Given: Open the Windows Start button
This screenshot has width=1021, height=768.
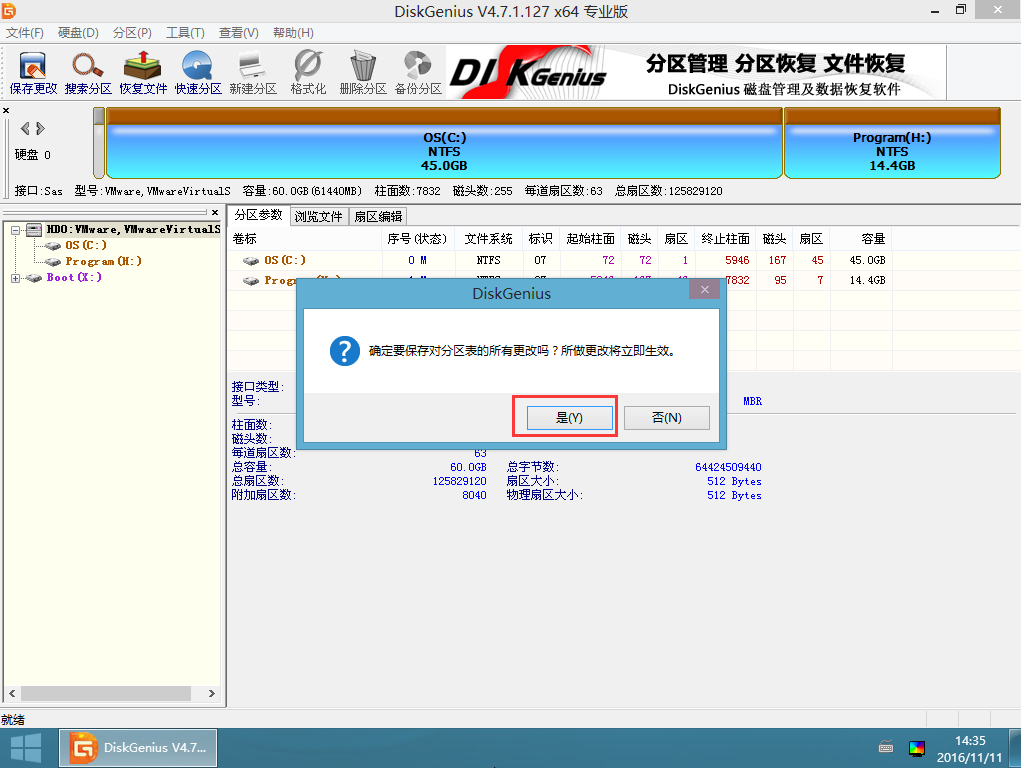Looking at the screenshot, I should [26, 748].
